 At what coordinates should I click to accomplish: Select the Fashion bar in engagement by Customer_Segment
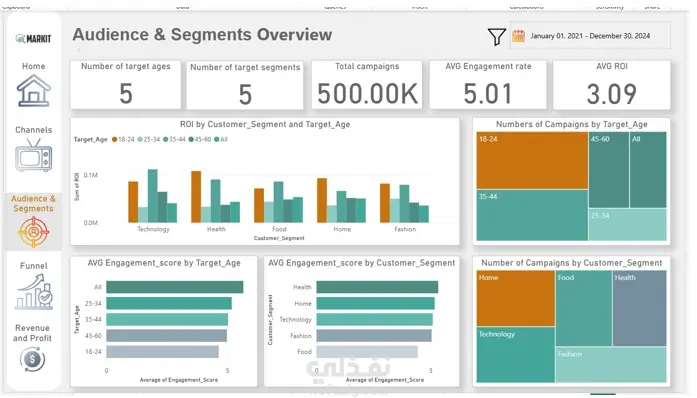(374, 336)
